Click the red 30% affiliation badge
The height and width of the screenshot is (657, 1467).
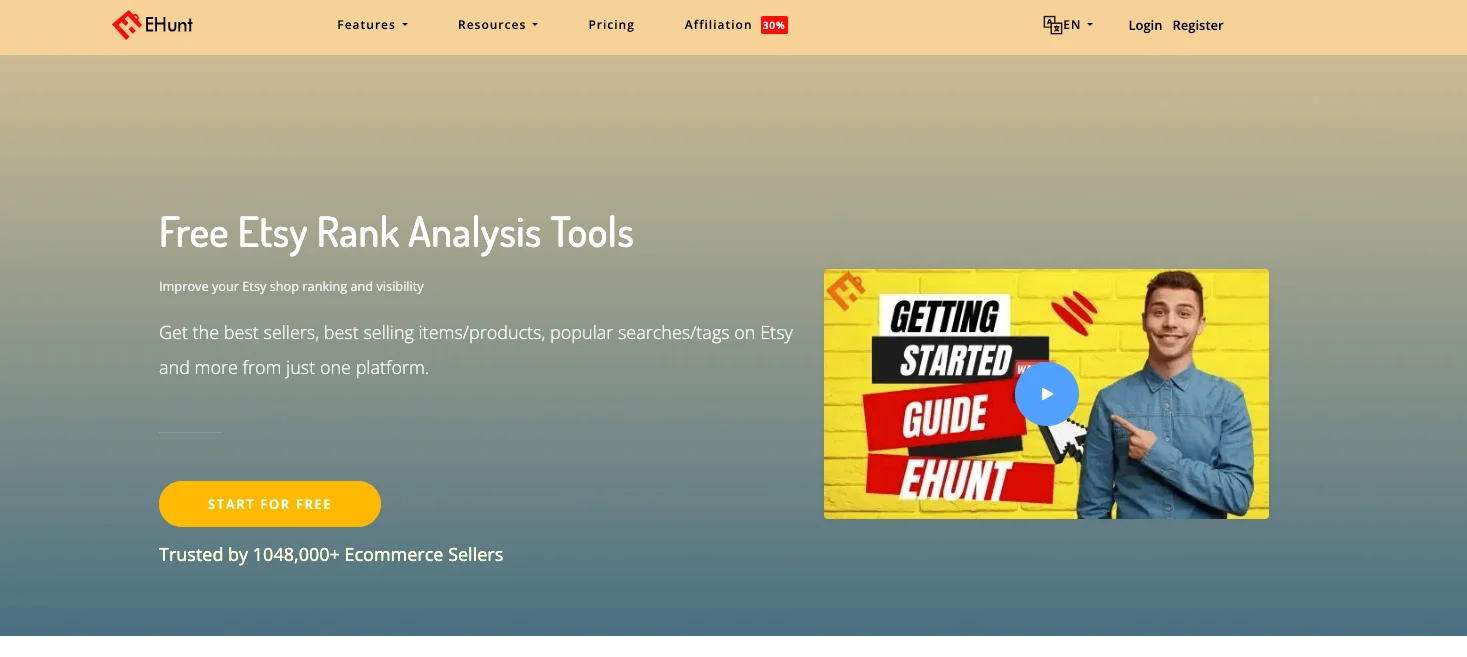tap(774, 25)
